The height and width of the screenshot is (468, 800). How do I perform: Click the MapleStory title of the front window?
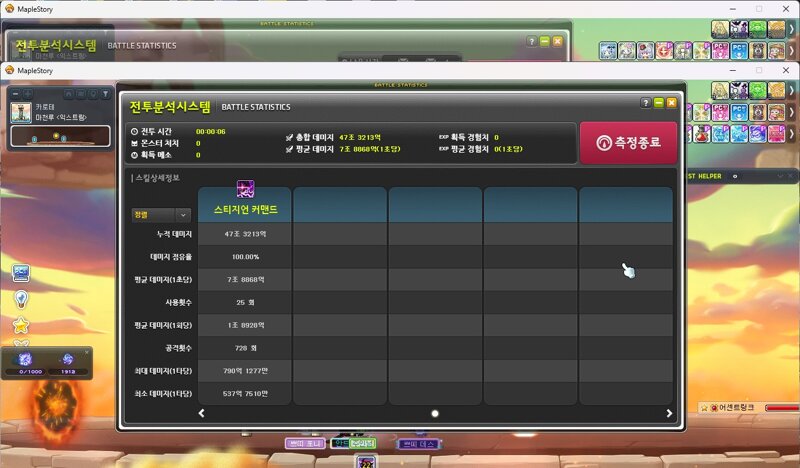35,70
